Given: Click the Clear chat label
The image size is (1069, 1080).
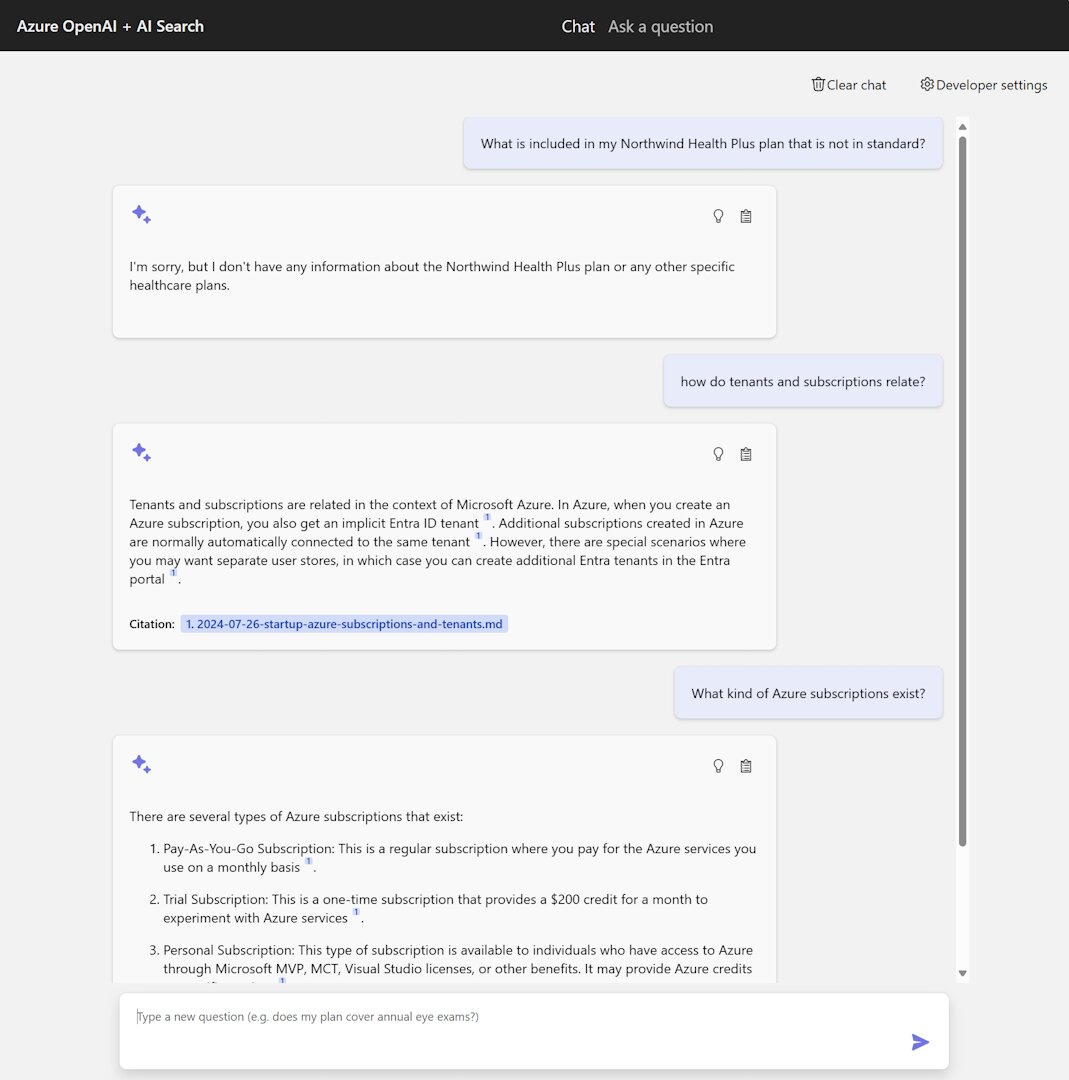Looking at the screenshot, I should [857, 84].
